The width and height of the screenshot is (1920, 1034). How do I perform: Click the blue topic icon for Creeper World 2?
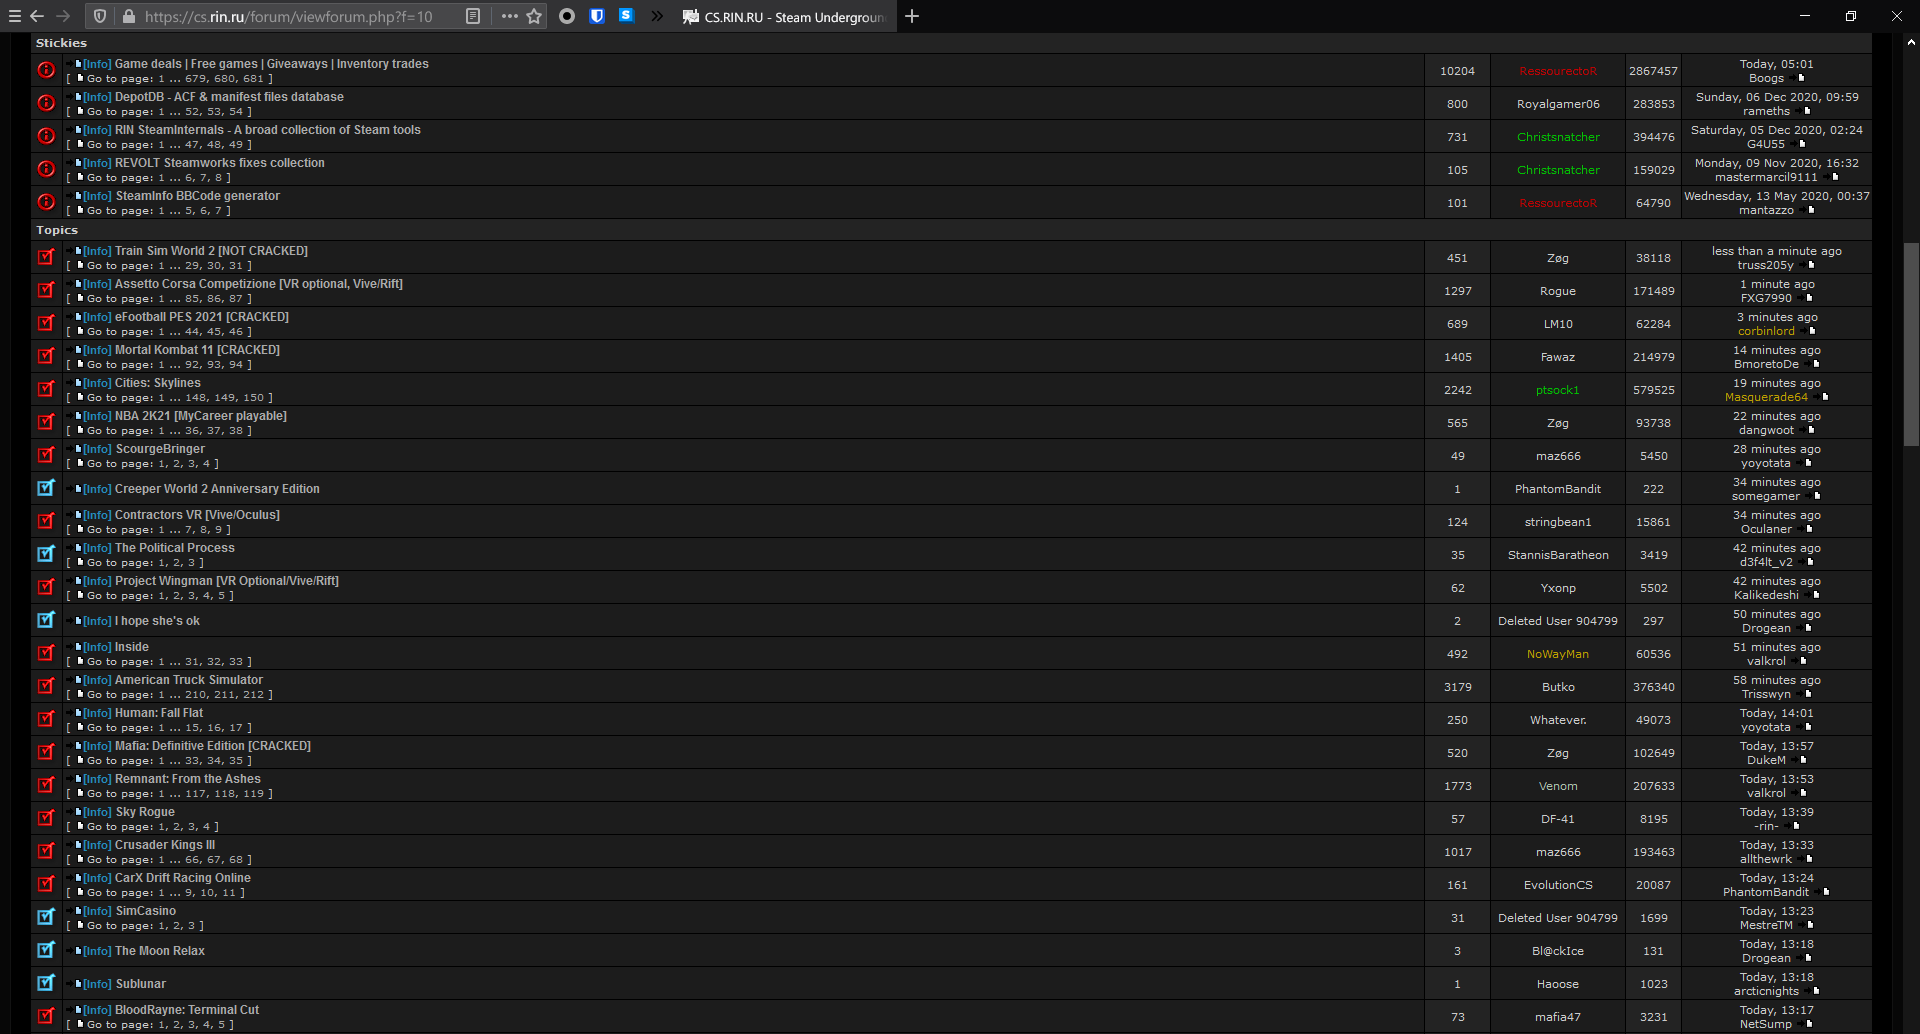tap(46, 488)
